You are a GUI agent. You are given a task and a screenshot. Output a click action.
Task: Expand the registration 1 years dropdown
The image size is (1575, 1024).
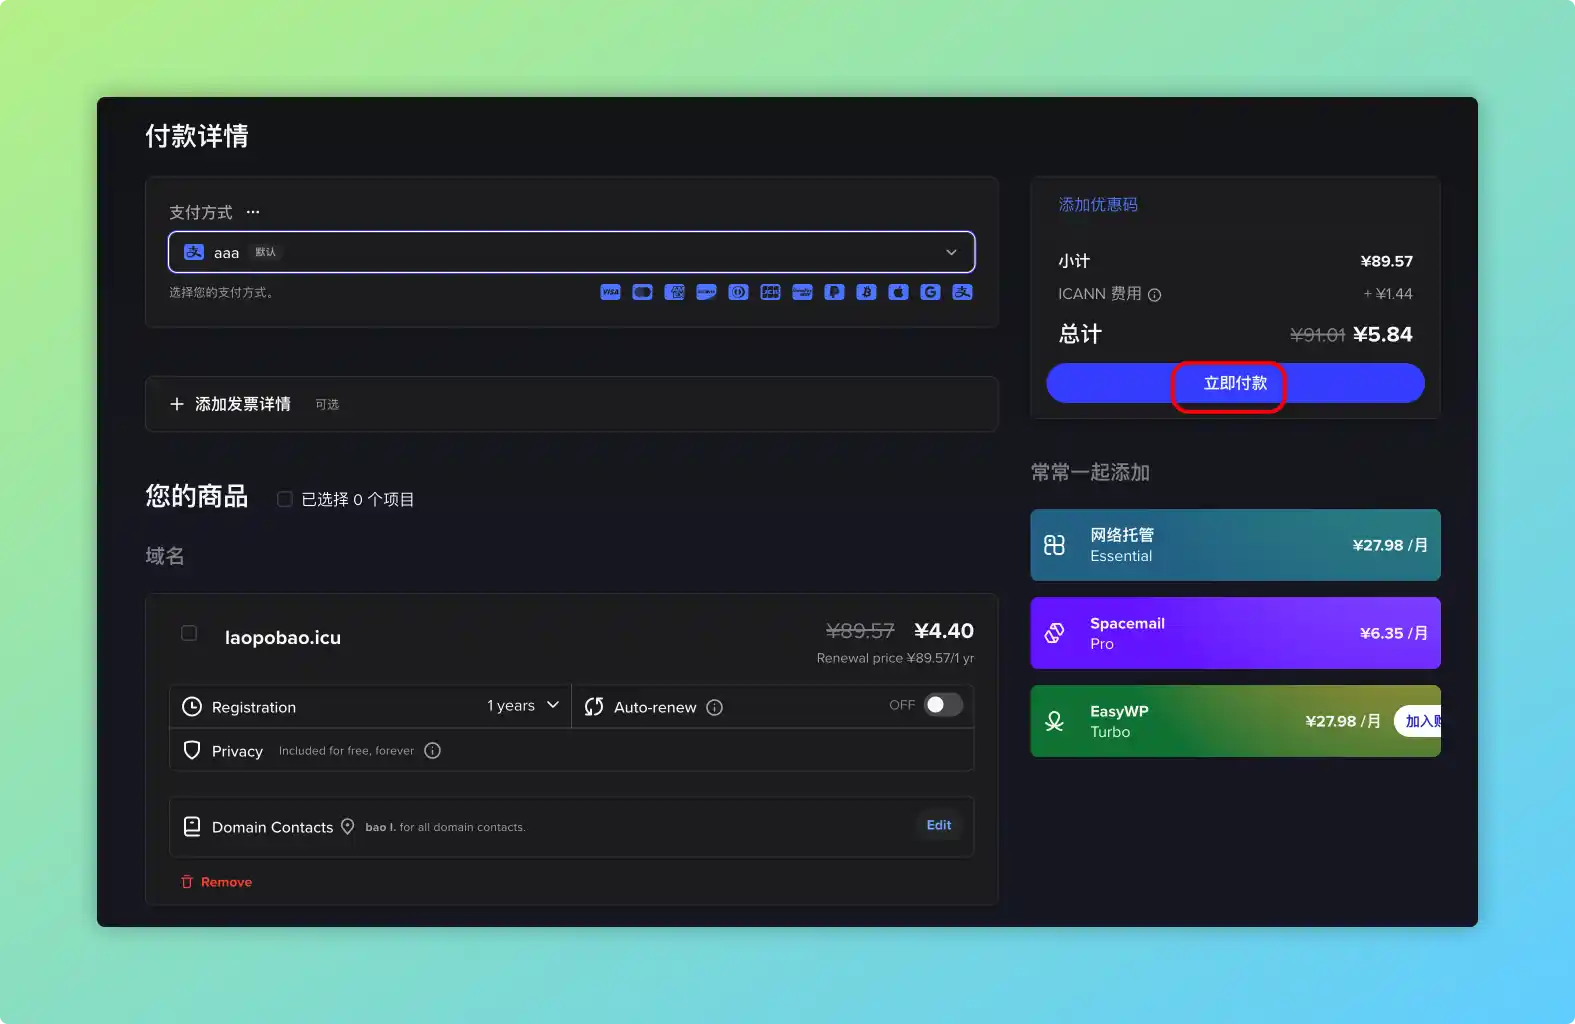[523, 706]
